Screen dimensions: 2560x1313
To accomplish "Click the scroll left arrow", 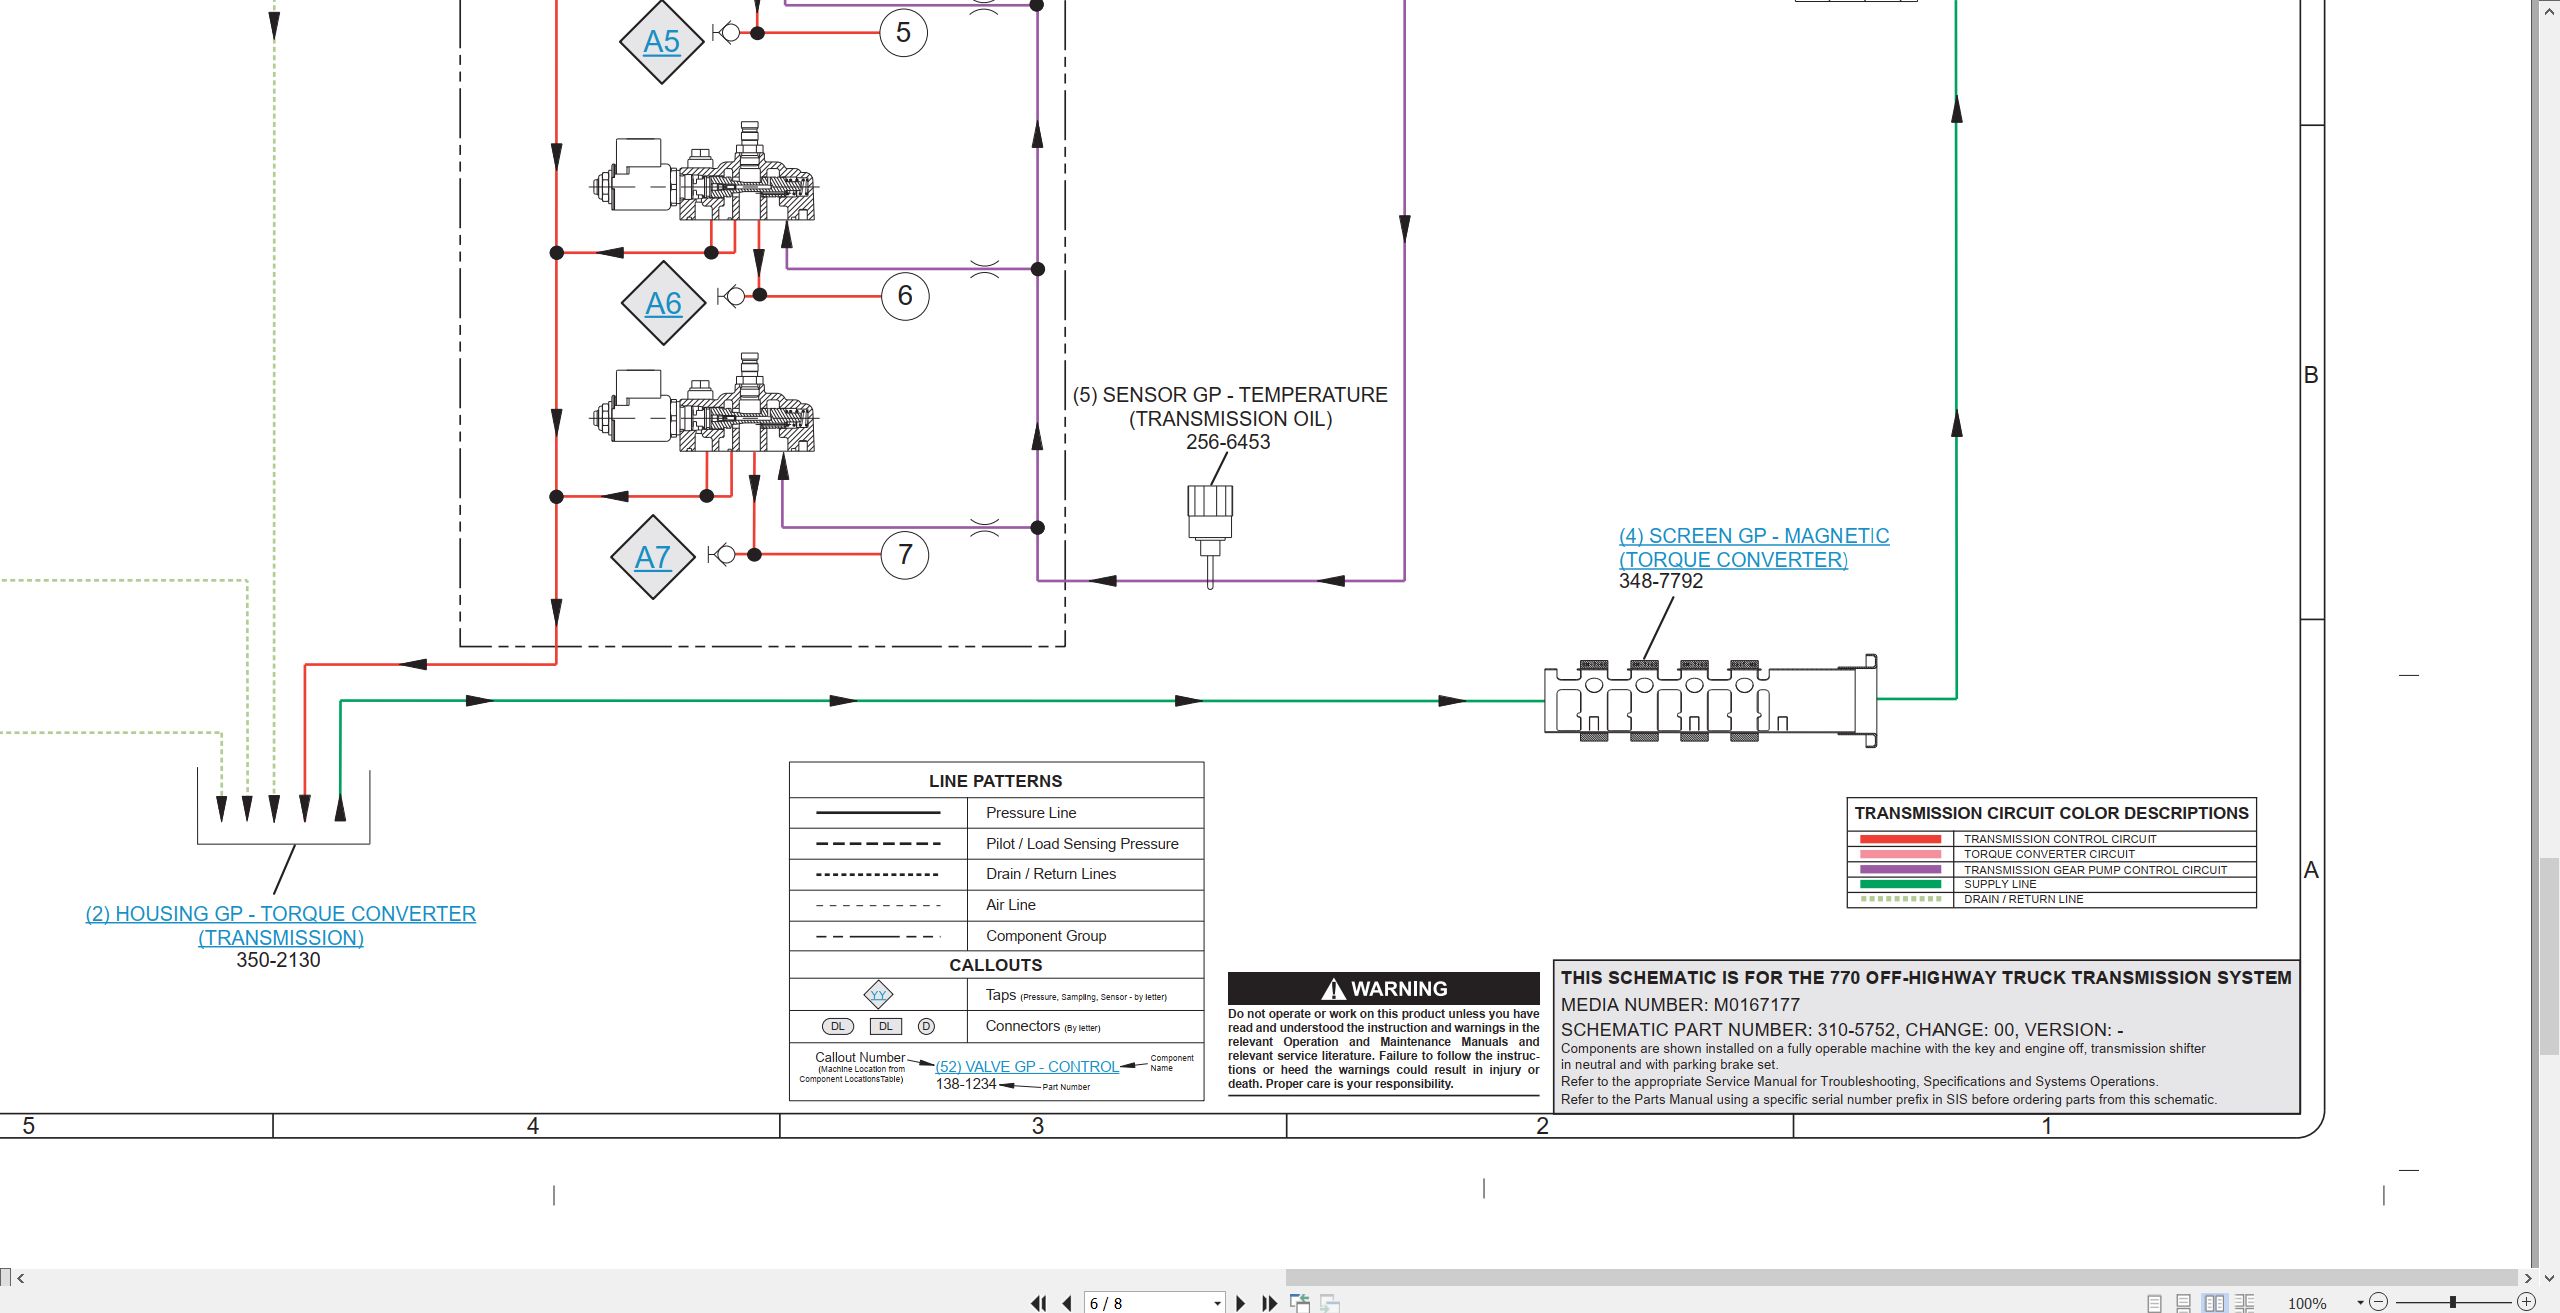I will pyautogui.click(x=21, y=1278).
